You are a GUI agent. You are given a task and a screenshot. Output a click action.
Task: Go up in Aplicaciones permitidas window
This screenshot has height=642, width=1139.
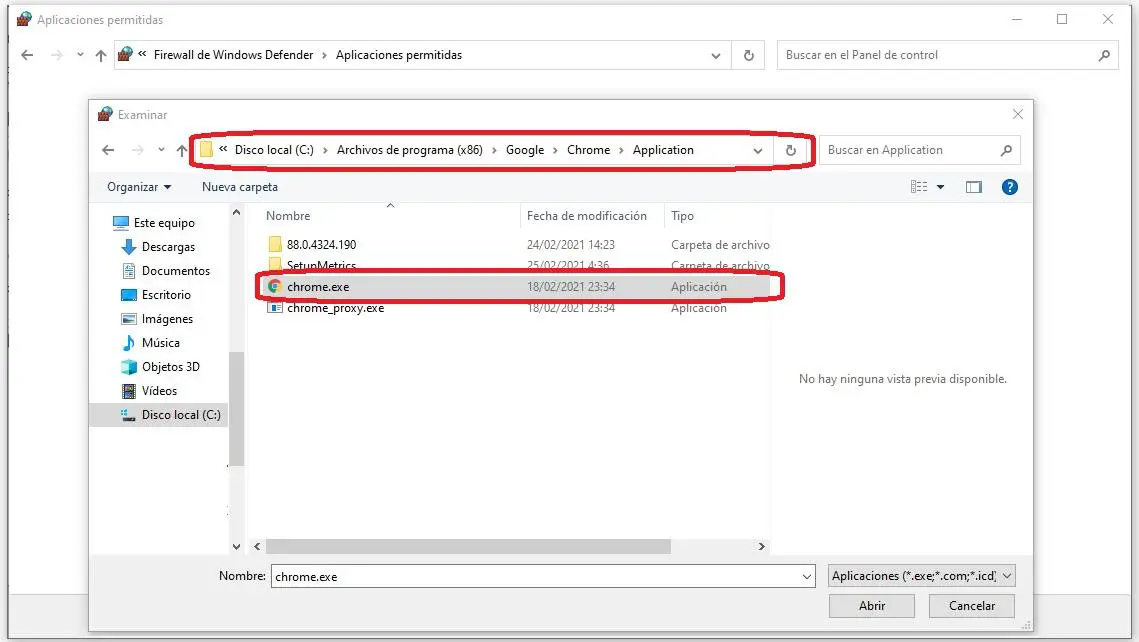click(101, 55)
